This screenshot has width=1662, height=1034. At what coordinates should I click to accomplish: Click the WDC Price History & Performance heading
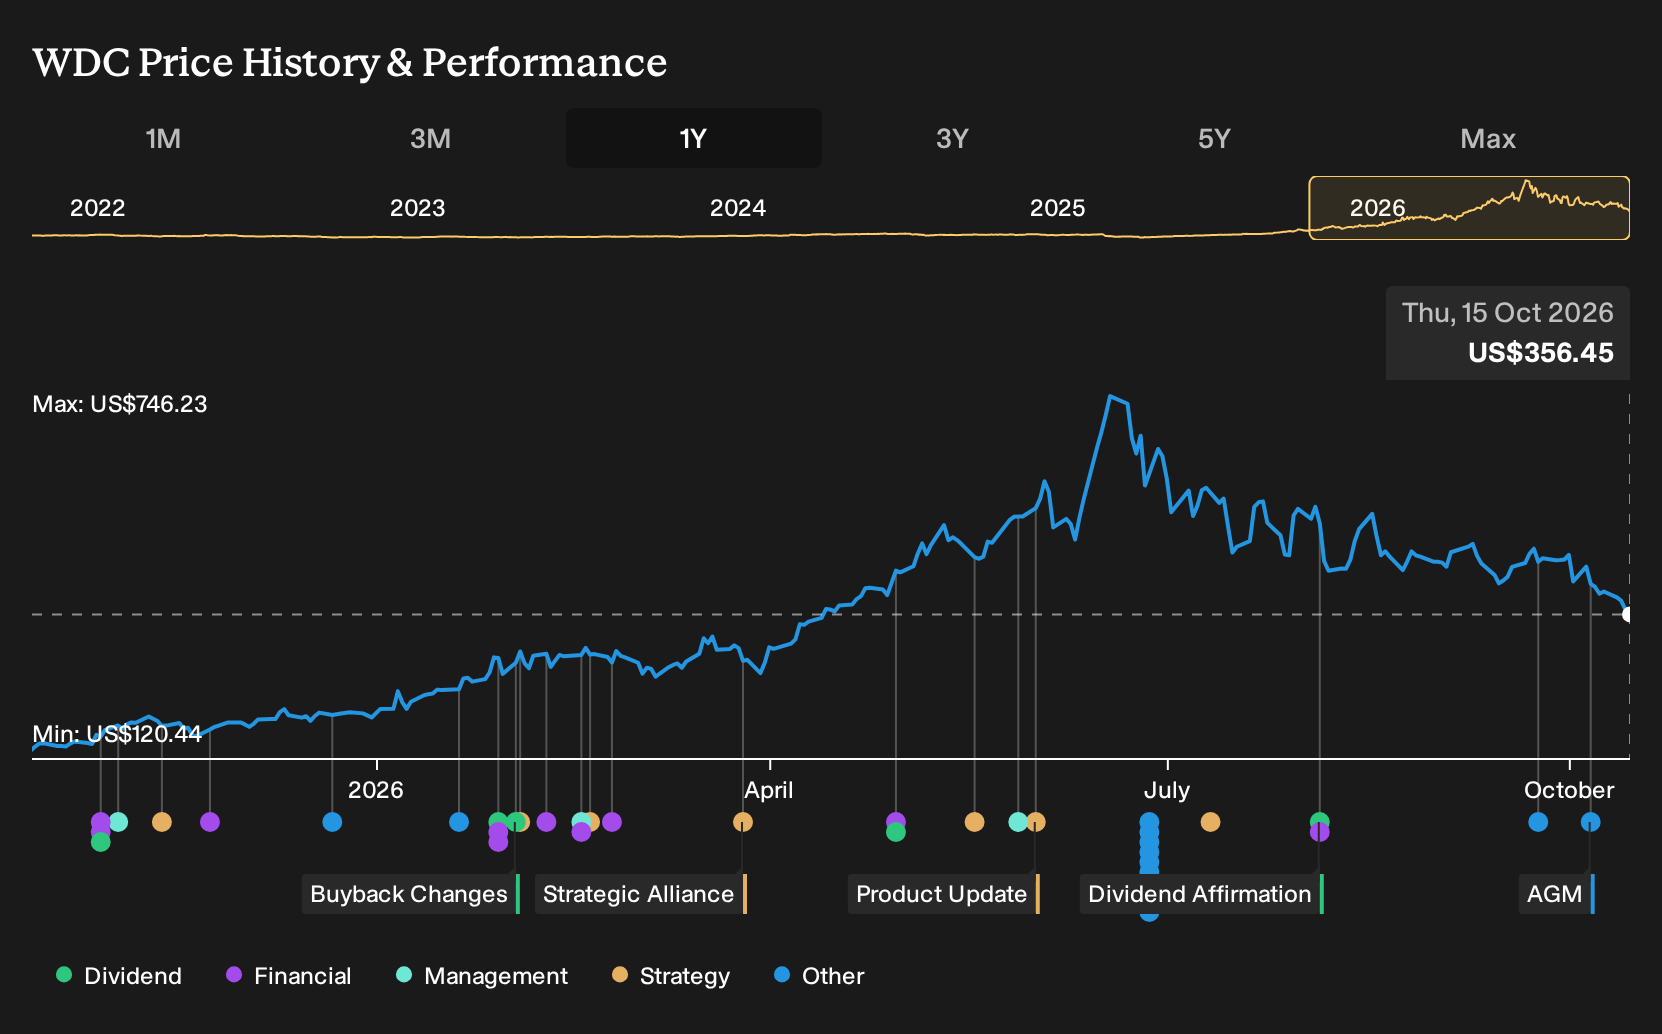350,62
